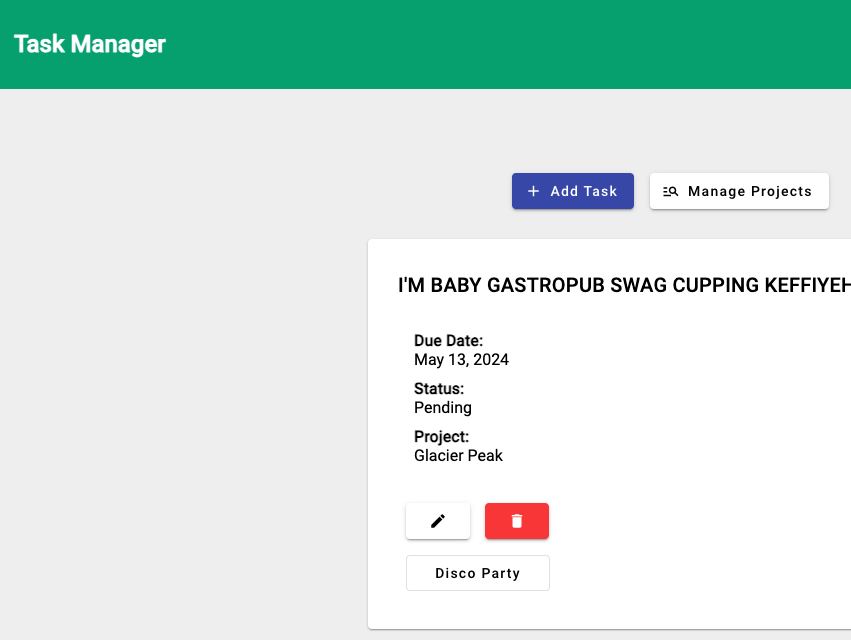Viewport: 851px width, 640px height.
Task: Click the words Add Task on blue button
Action: click(x=584, y=191)
